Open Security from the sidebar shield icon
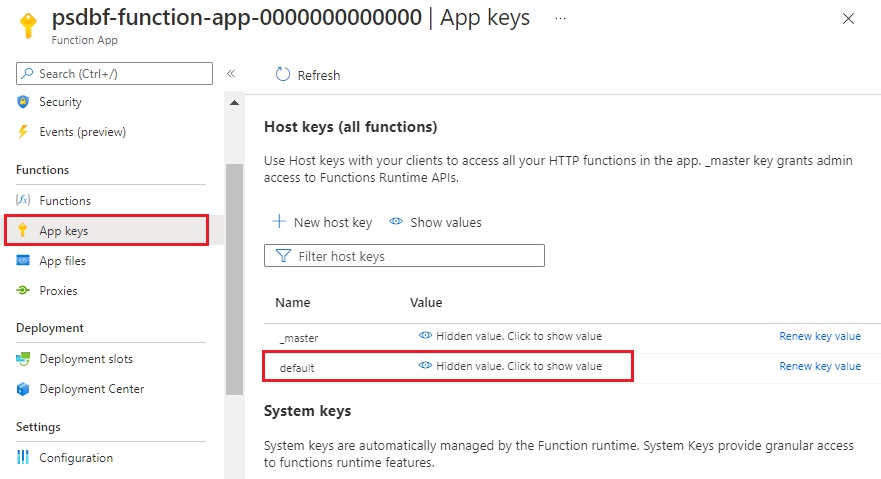 point(24,102)
